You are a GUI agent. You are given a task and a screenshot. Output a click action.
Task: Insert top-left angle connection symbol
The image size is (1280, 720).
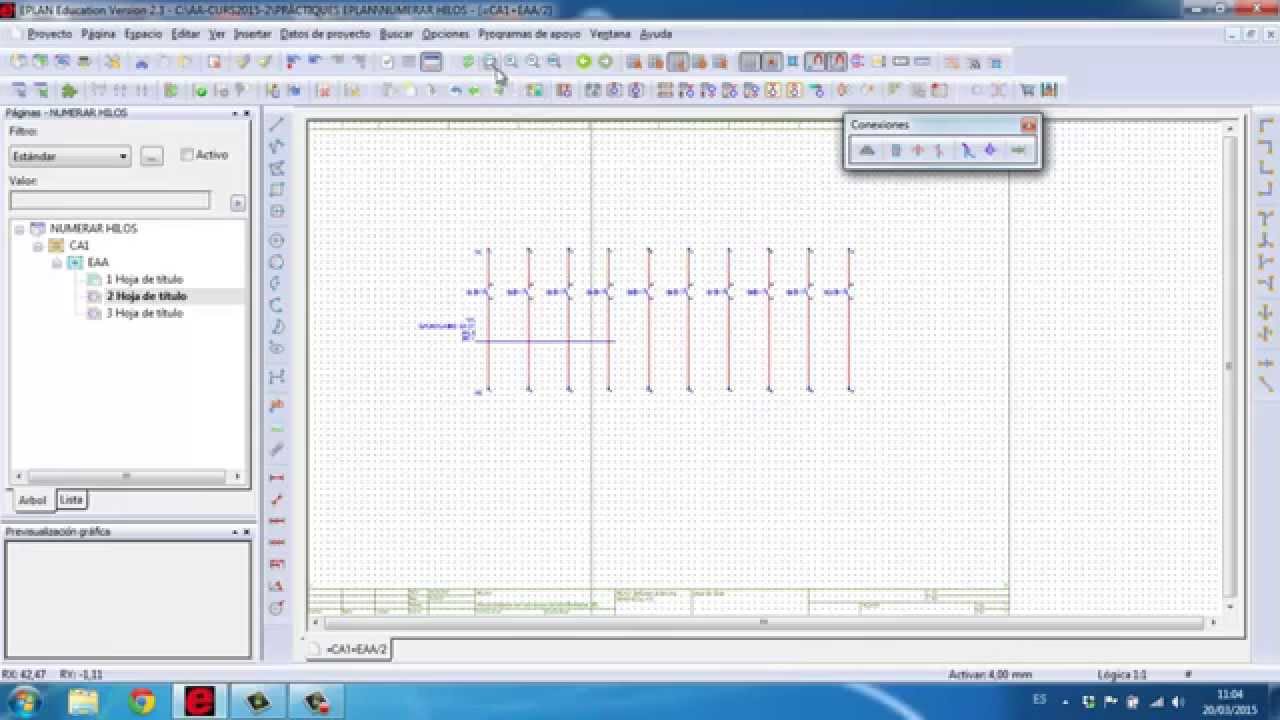(x=1266, y=125)
